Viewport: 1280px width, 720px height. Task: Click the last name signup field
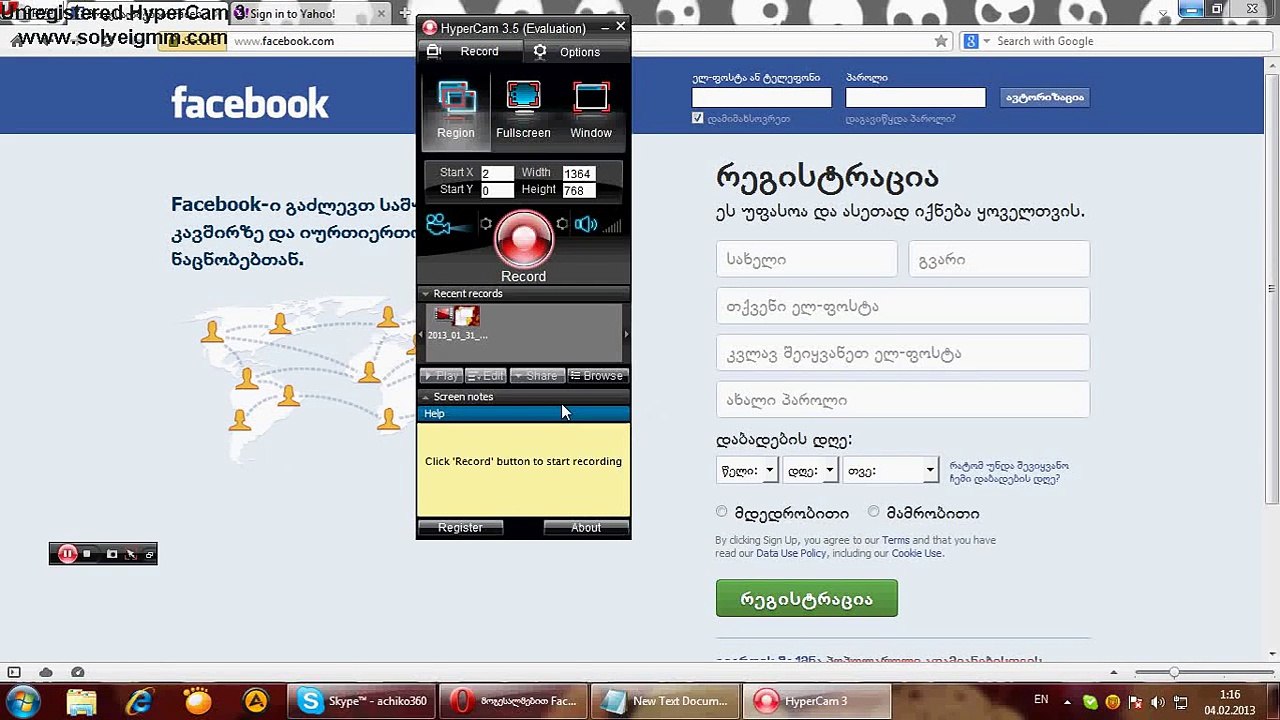click(x=999, y=259)
